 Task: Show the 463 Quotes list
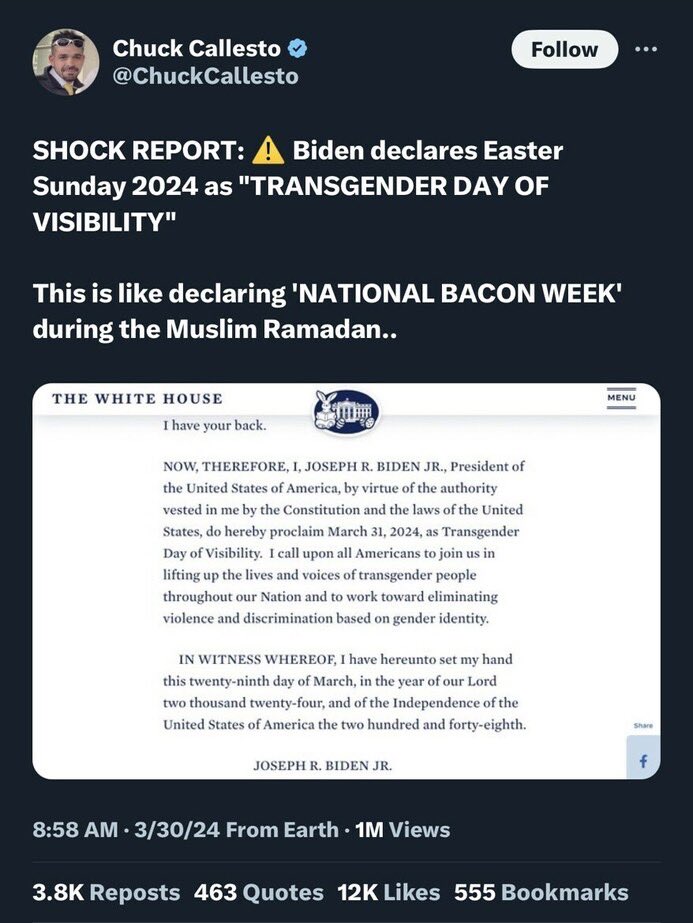259,892
